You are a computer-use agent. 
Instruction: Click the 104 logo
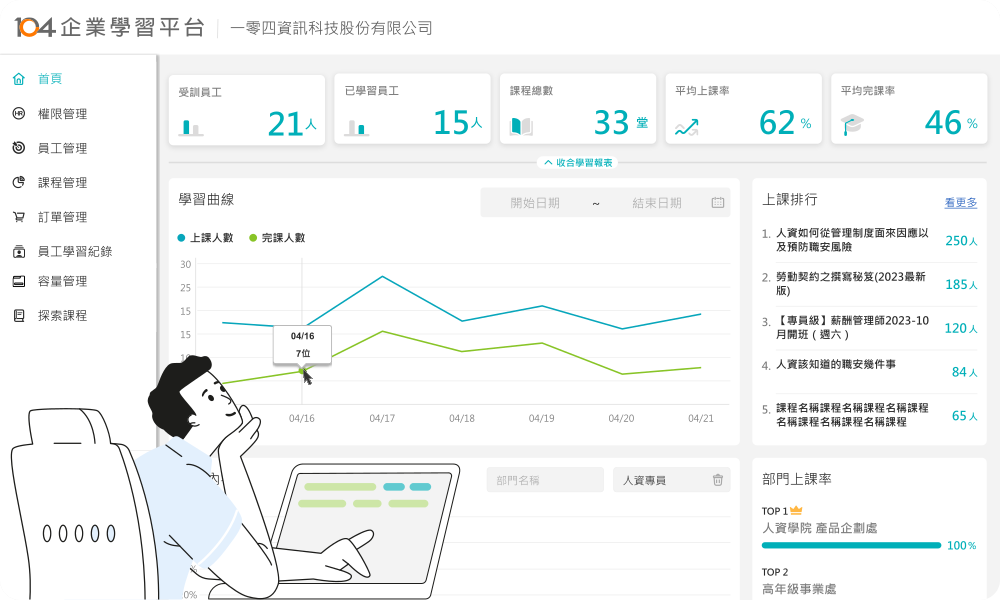34,27
